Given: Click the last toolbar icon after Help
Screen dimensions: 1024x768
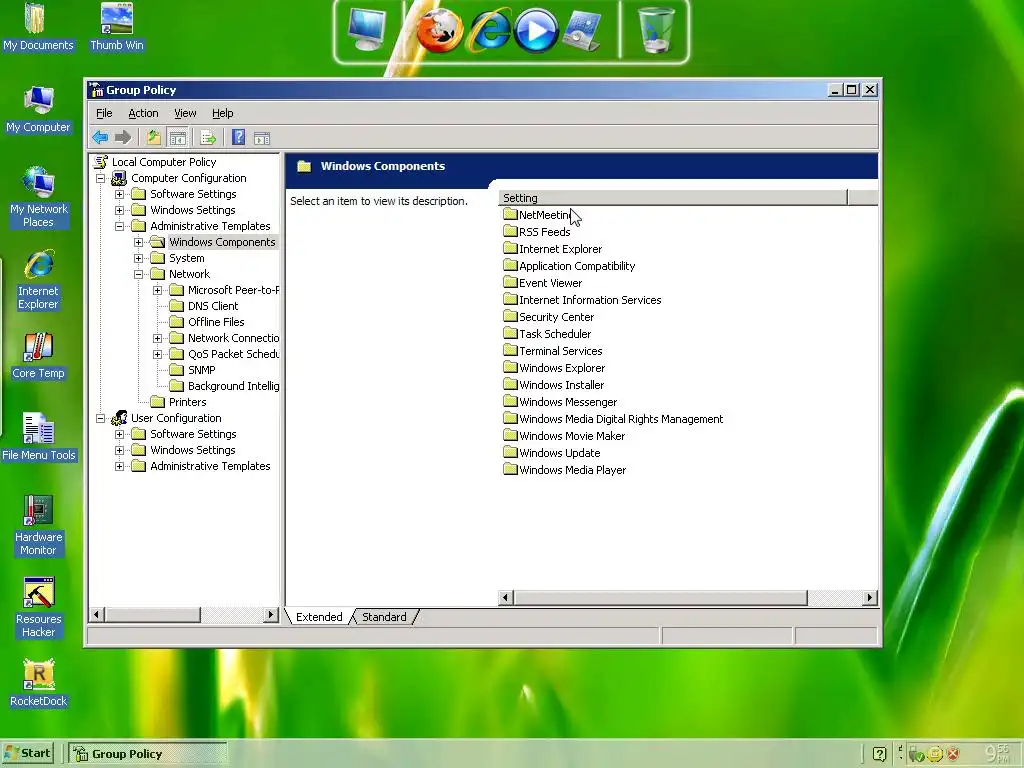Looking at the screenshot, I should click(x=262, y=138).
